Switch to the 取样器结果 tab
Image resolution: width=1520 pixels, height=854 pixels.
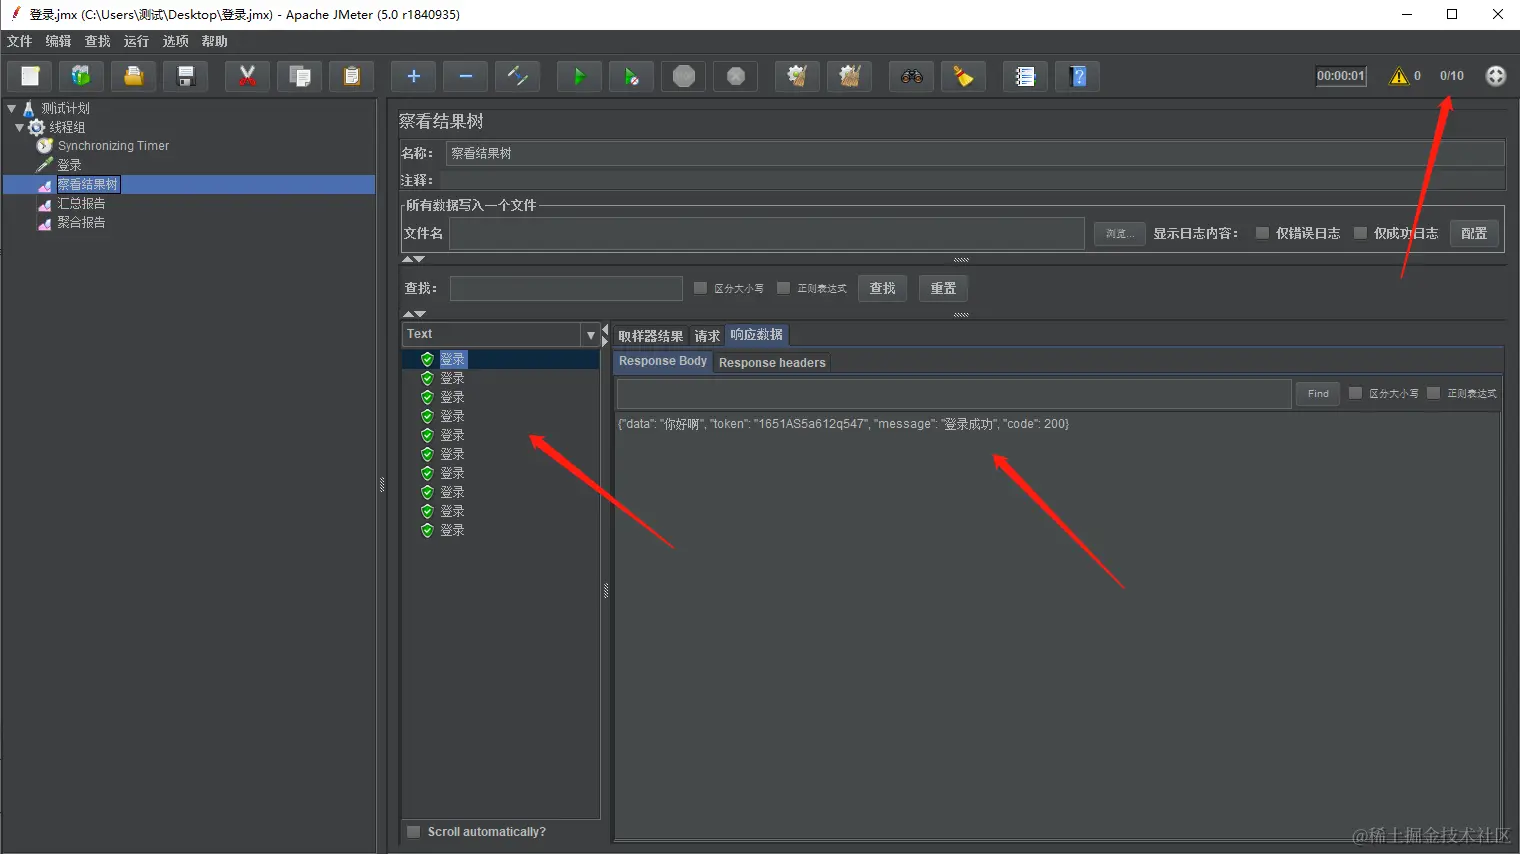coord(651,336)
